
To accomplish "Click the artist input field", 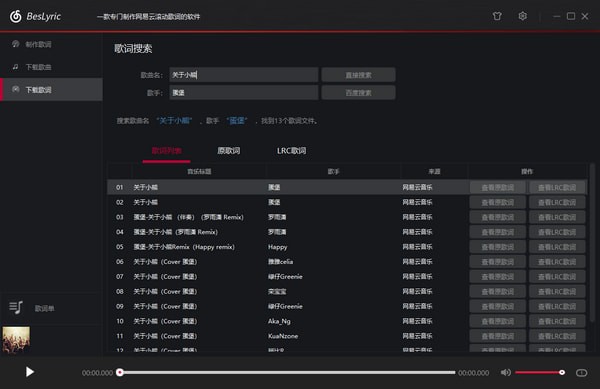I will point(244,93).
